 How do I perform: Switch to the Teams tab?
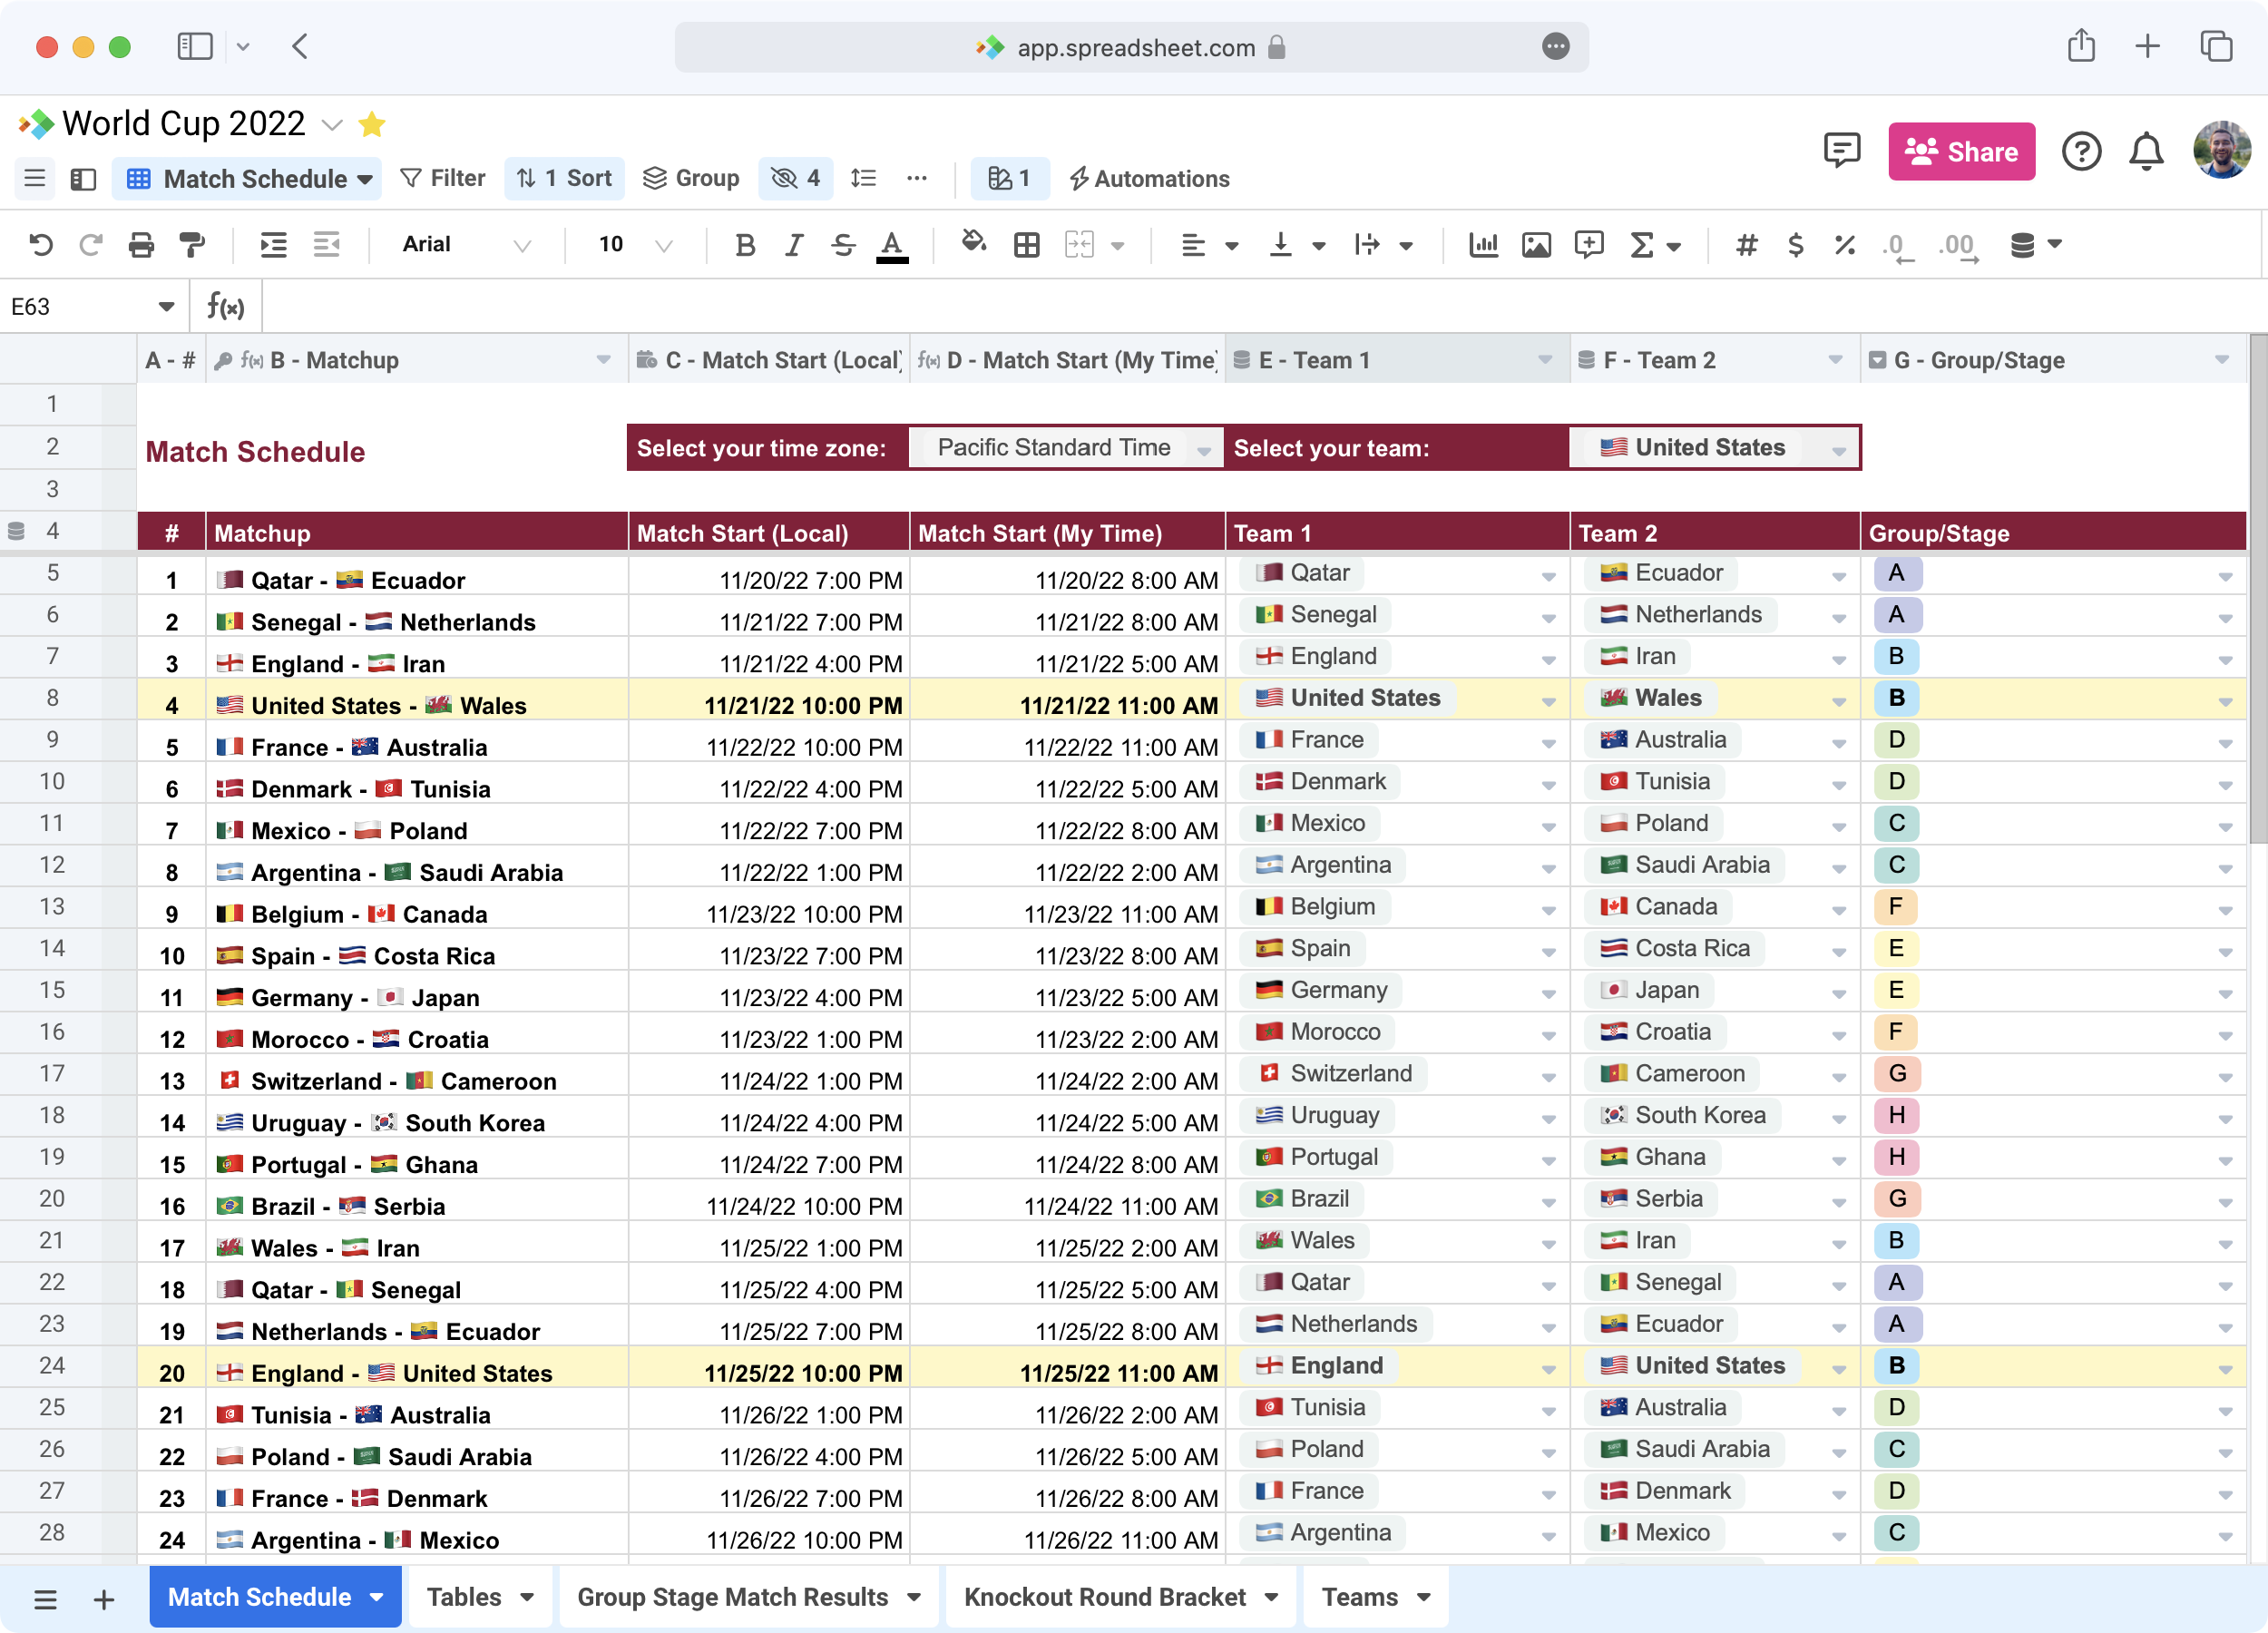pos(1375,1597)
